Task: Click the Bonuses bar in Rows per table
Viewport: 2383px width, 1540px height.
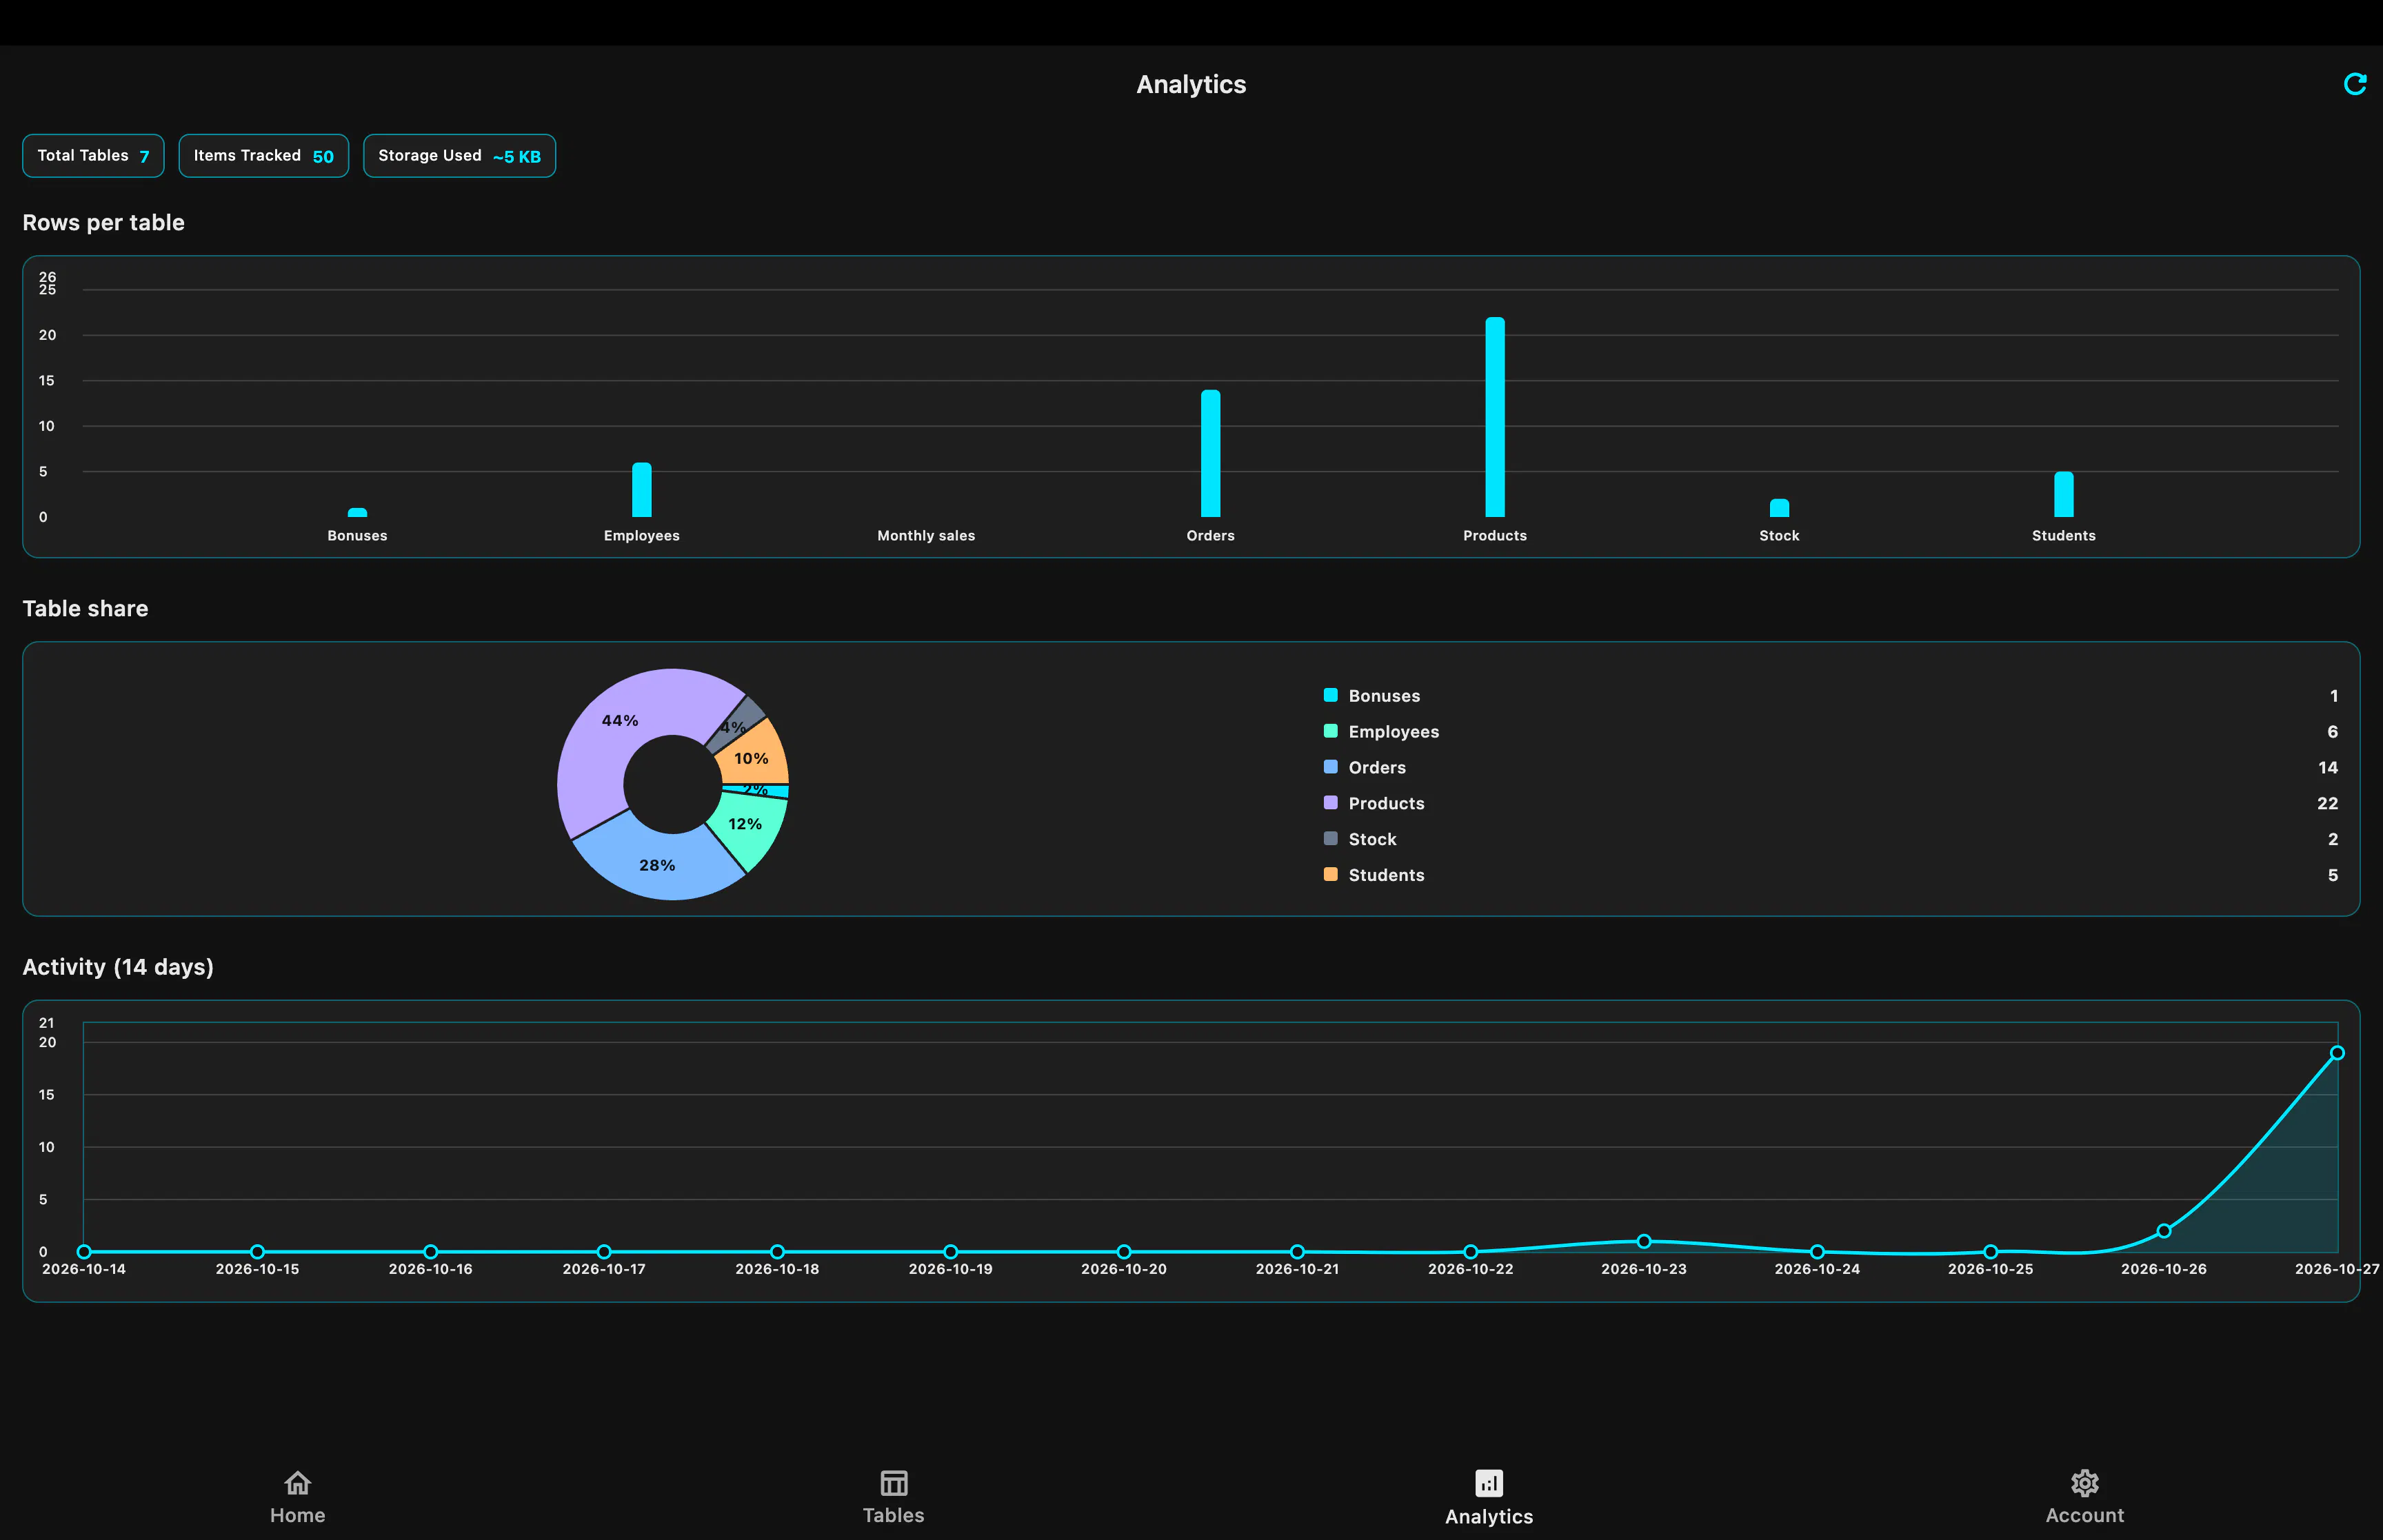Action: pos(357,512)
